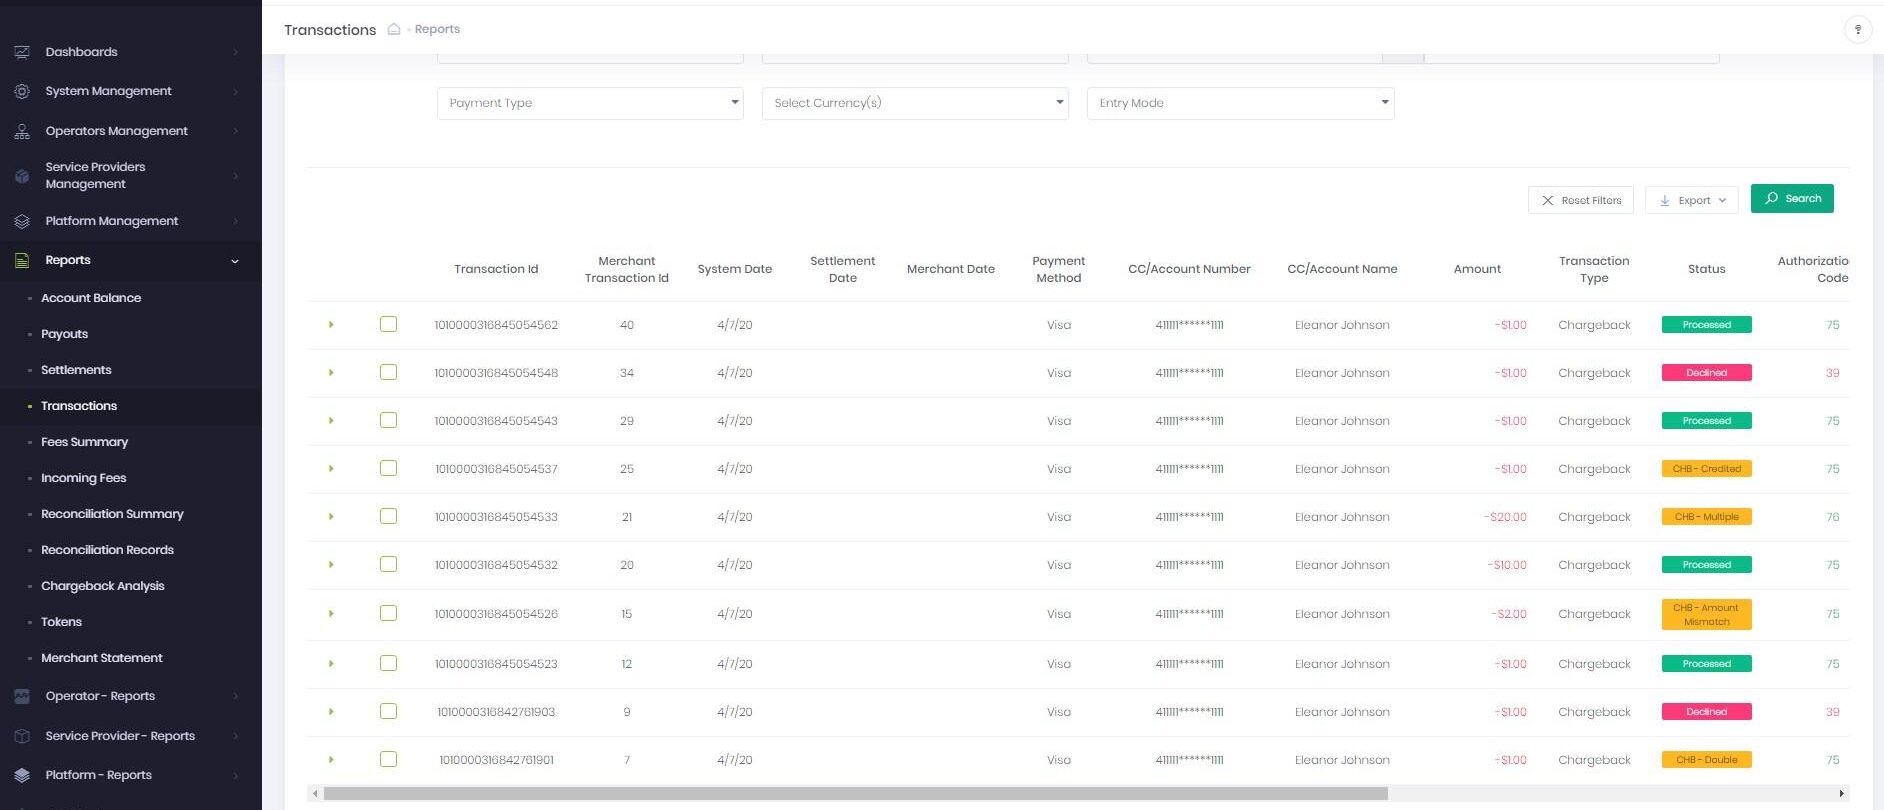
Task: Go to Settlements in Reports menu
Action: pyautogui.click(x=76, y=370)
